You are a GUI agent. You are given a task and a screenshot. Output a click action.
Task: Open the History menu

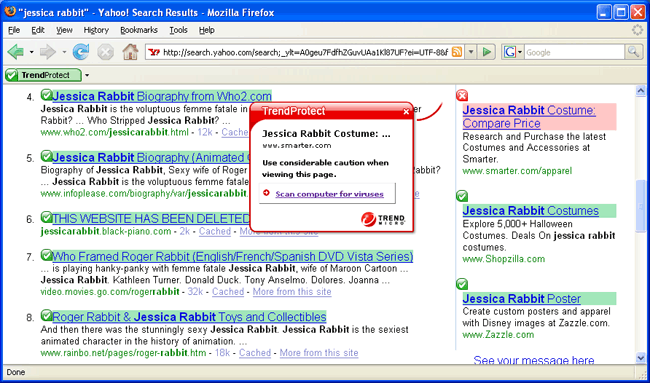click(96, 30)
